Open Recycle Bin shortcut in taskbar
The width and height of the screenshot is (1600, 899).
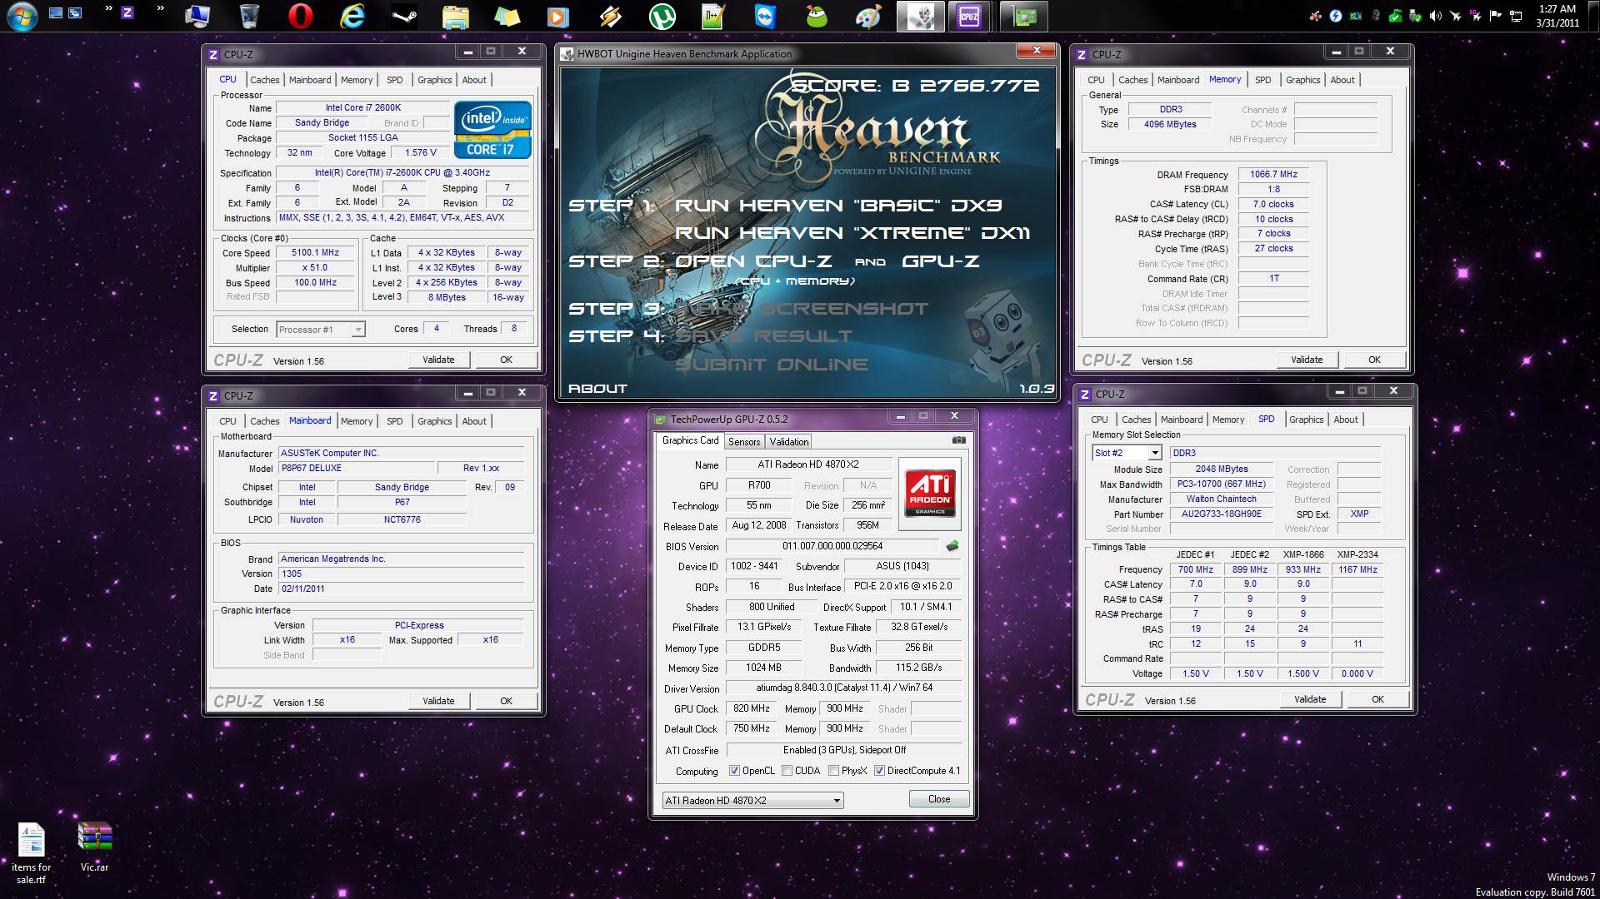pyautogui.click(x=249, y=15)
